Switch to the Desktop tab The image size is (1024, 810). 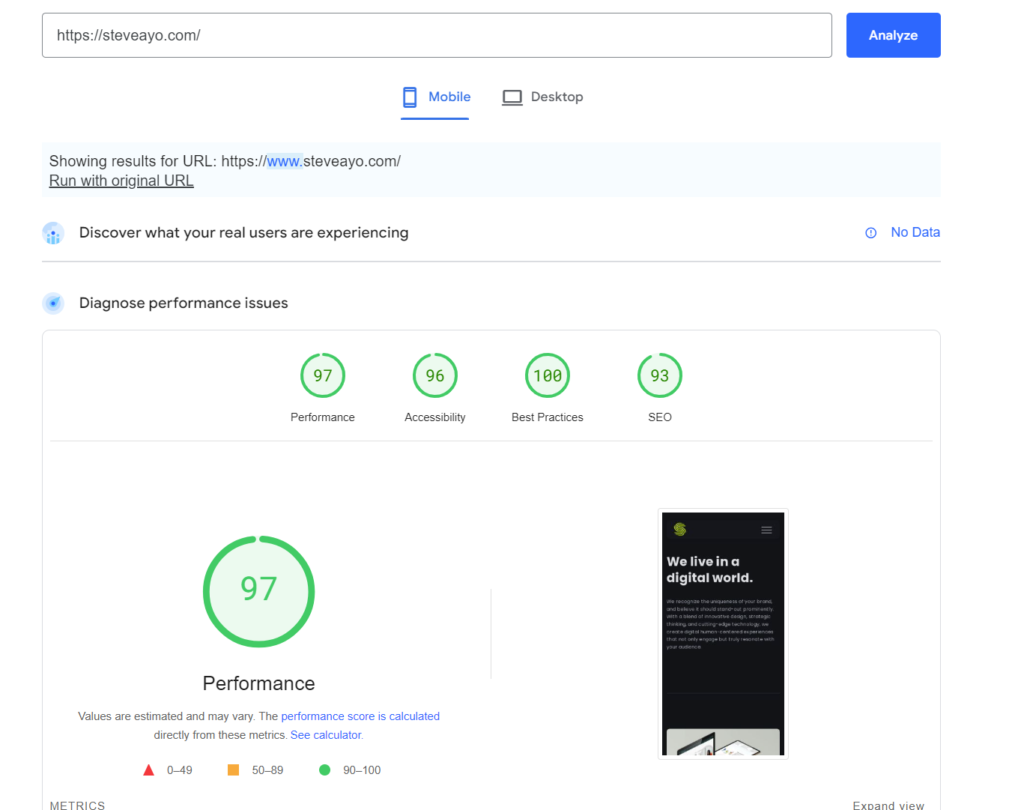click(x=542, y=97)
